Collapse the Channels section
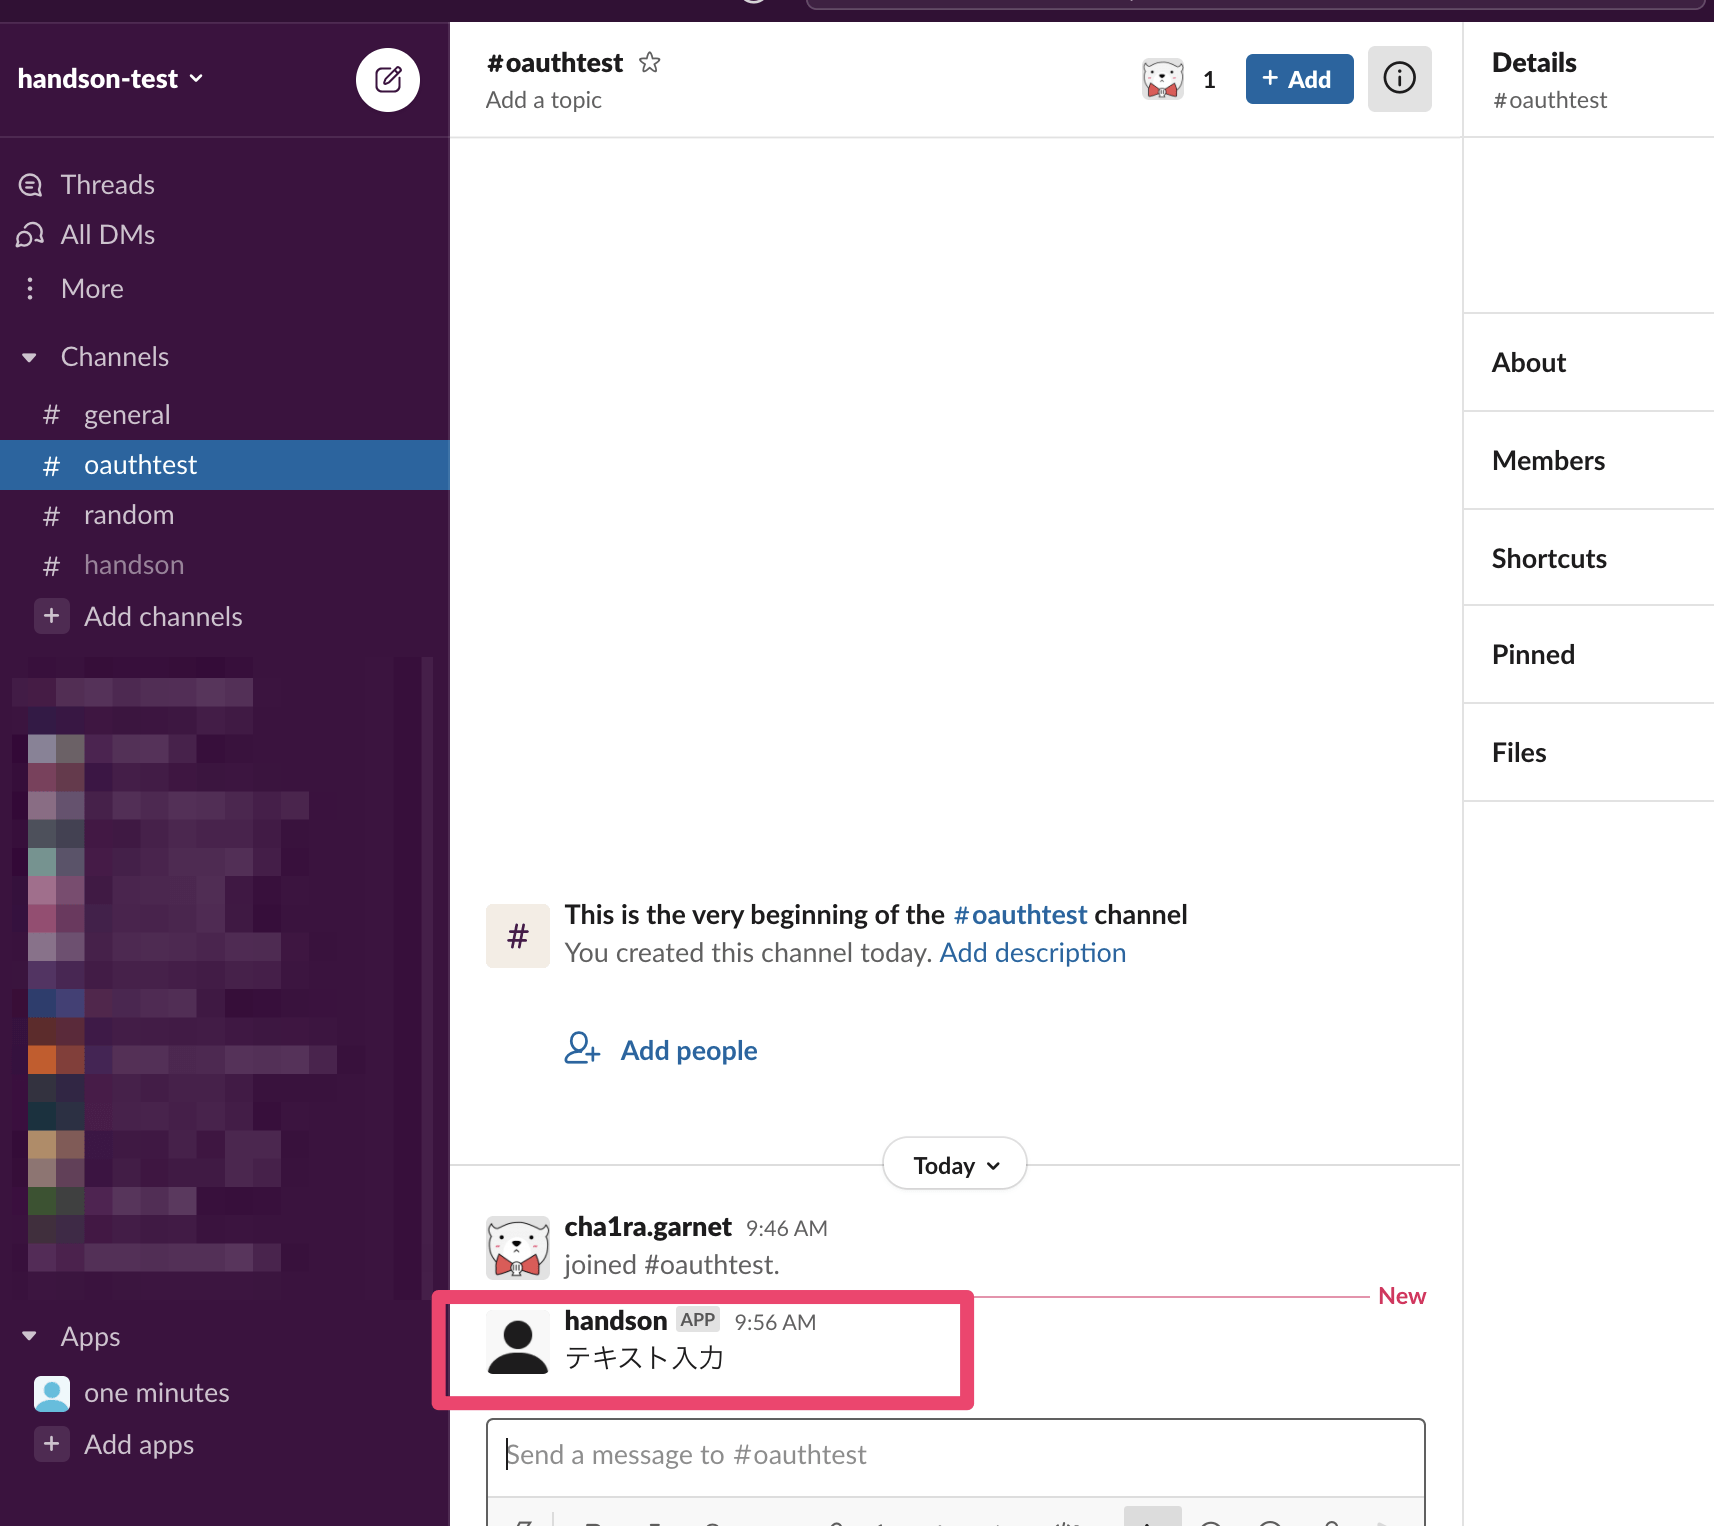1714x1526 pixels. tap(29, 357)
